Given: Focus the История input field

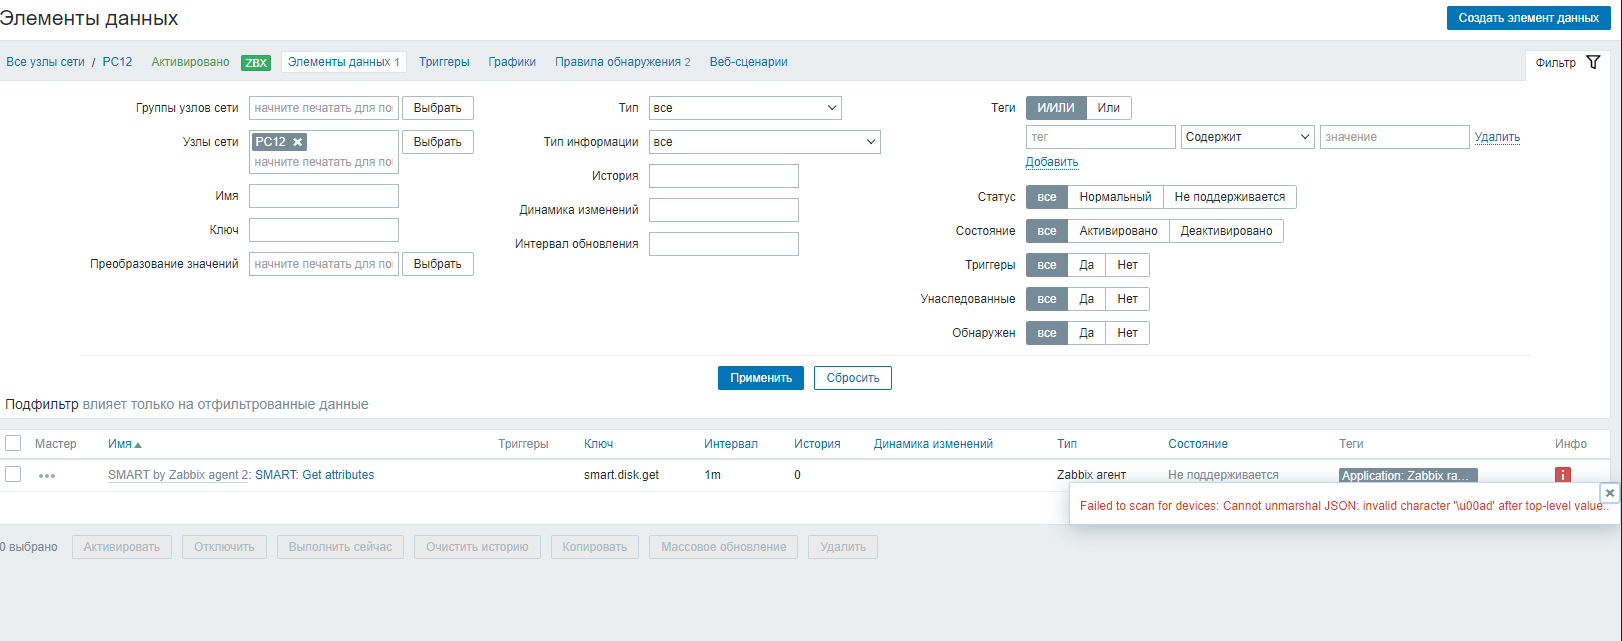Looking at the screenshot, I should tap(724, 176).
